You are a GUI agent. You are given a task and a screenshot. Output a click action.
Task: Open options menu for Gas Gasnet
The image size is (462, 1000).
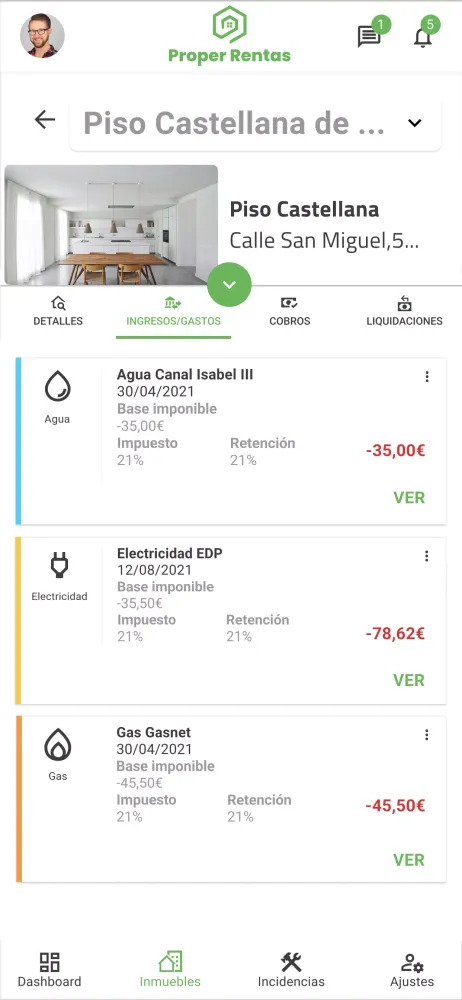point(427,735)
